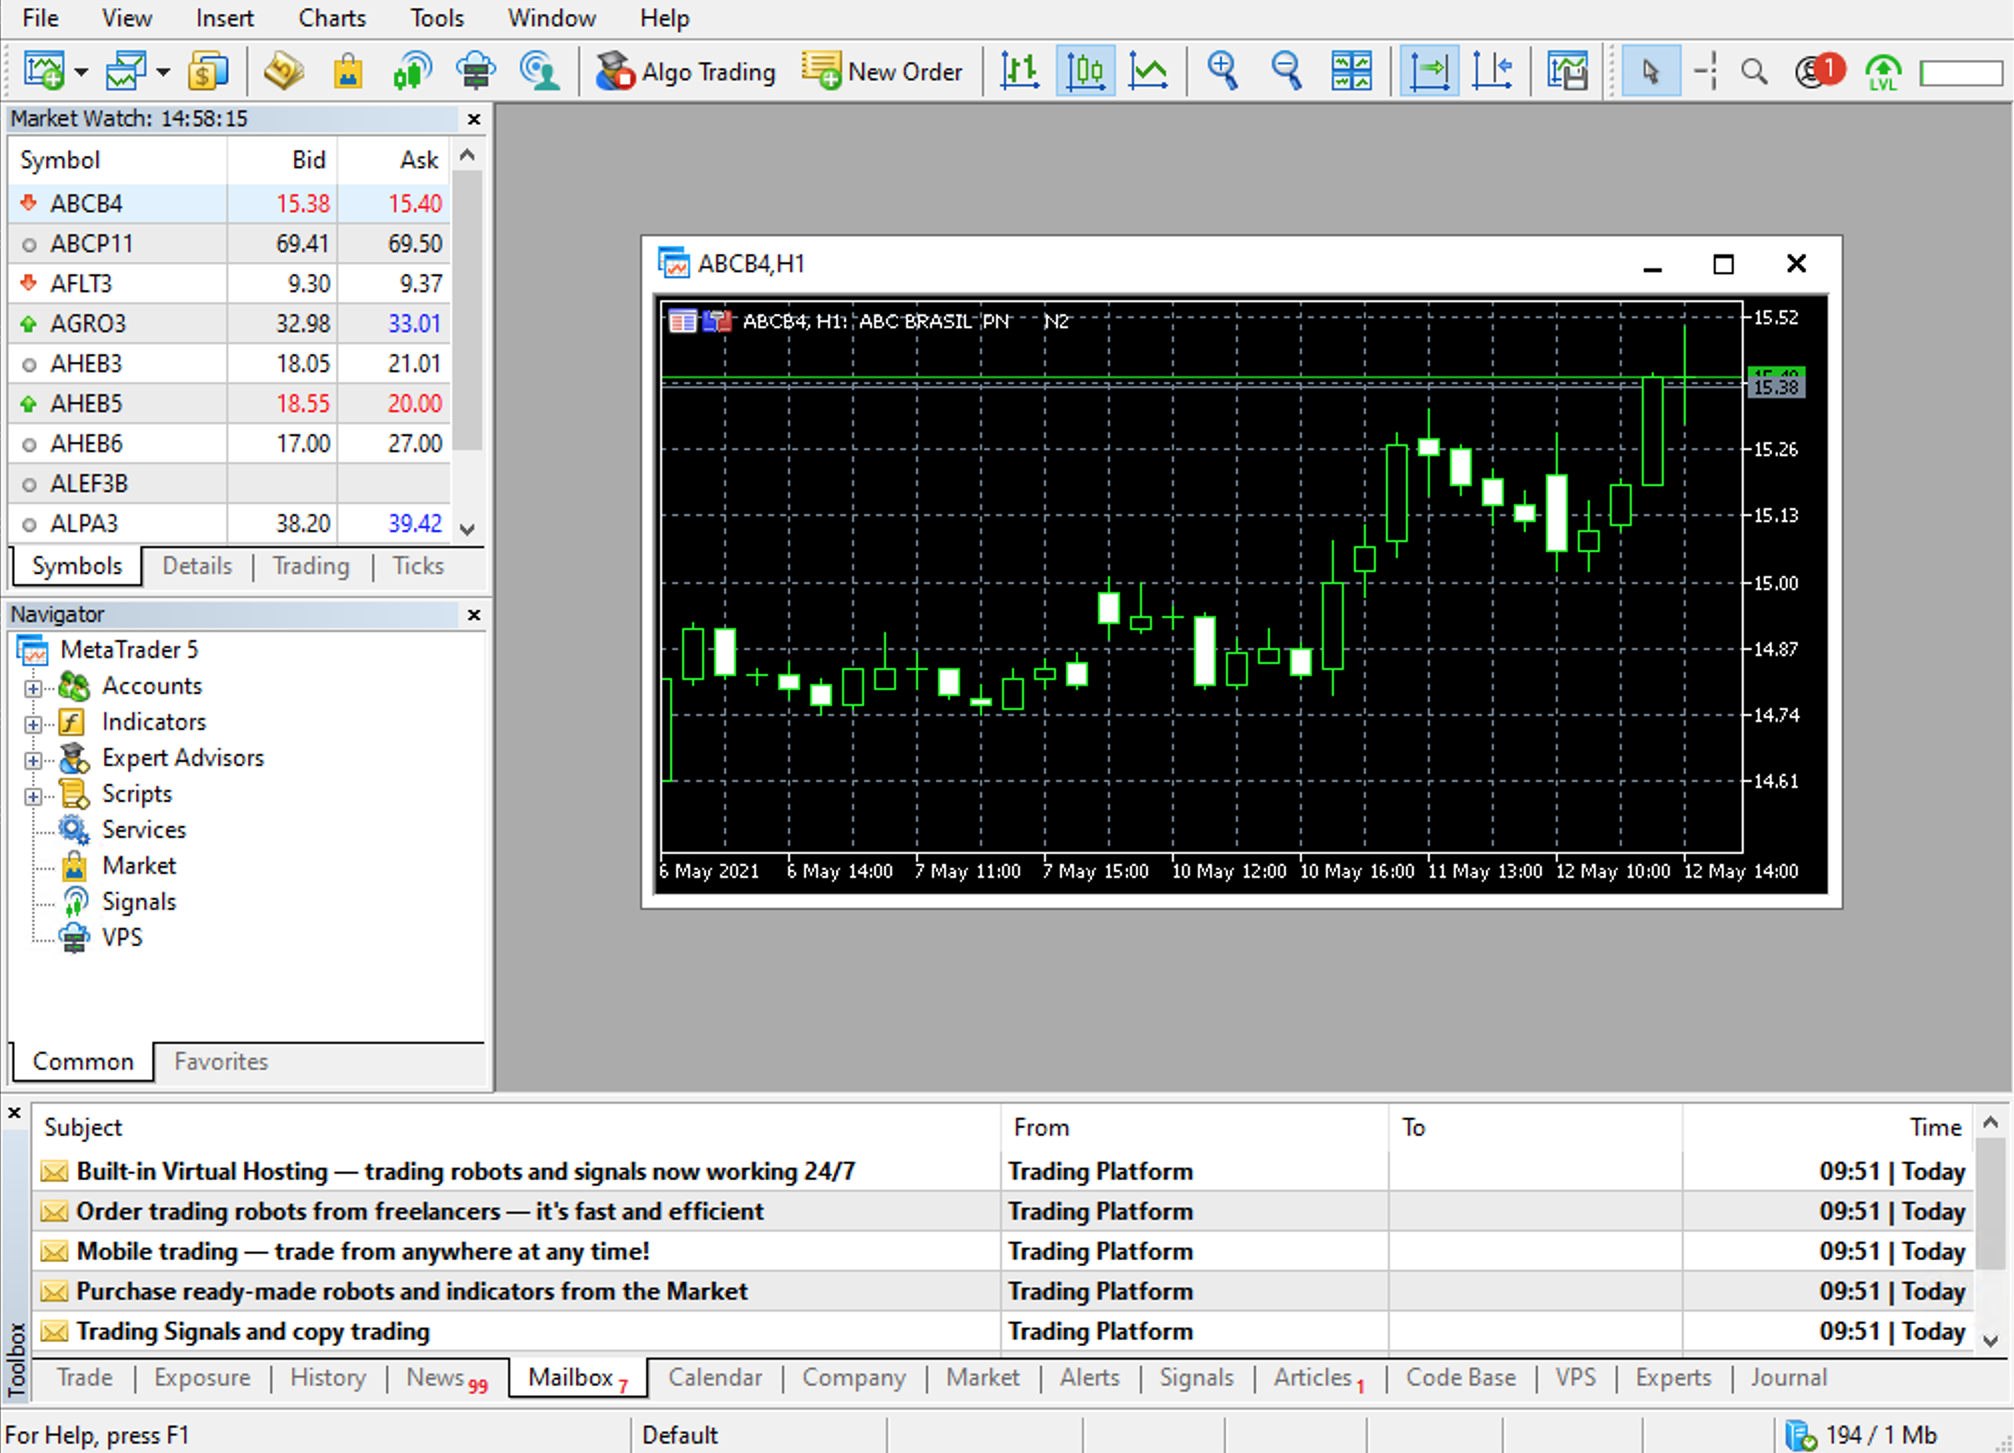This screenshot has height=1453, width=2014.
Task: Tile chart windows with grid icon
Action: [x=1351, y=72]
